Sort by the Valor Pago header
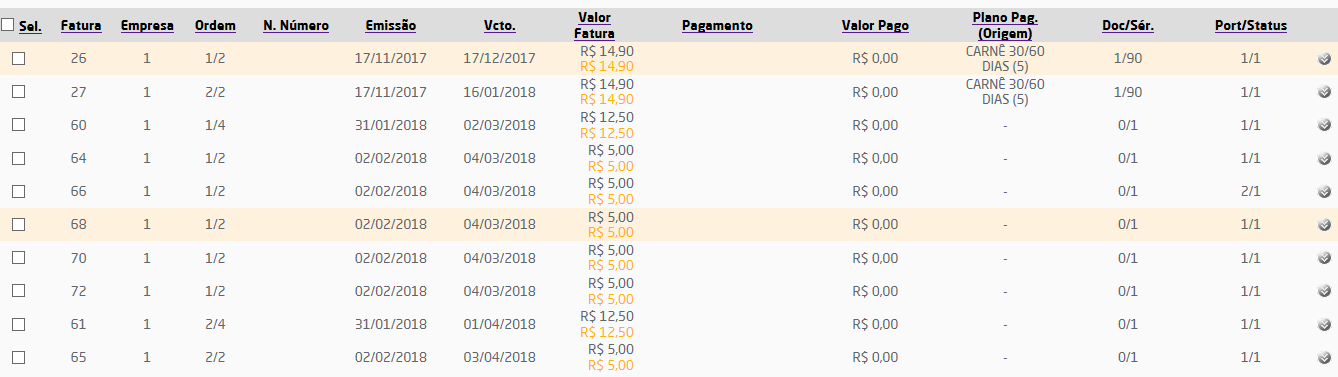 [875, 25]
